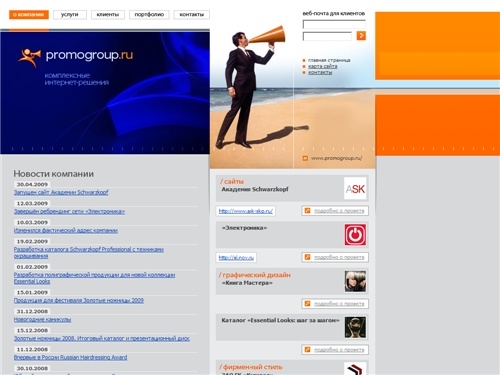Click the «Академия Schwarzkopf» project title
This screenshot has height=375, width=500.
pyautogui.click(x=255, y=189)
